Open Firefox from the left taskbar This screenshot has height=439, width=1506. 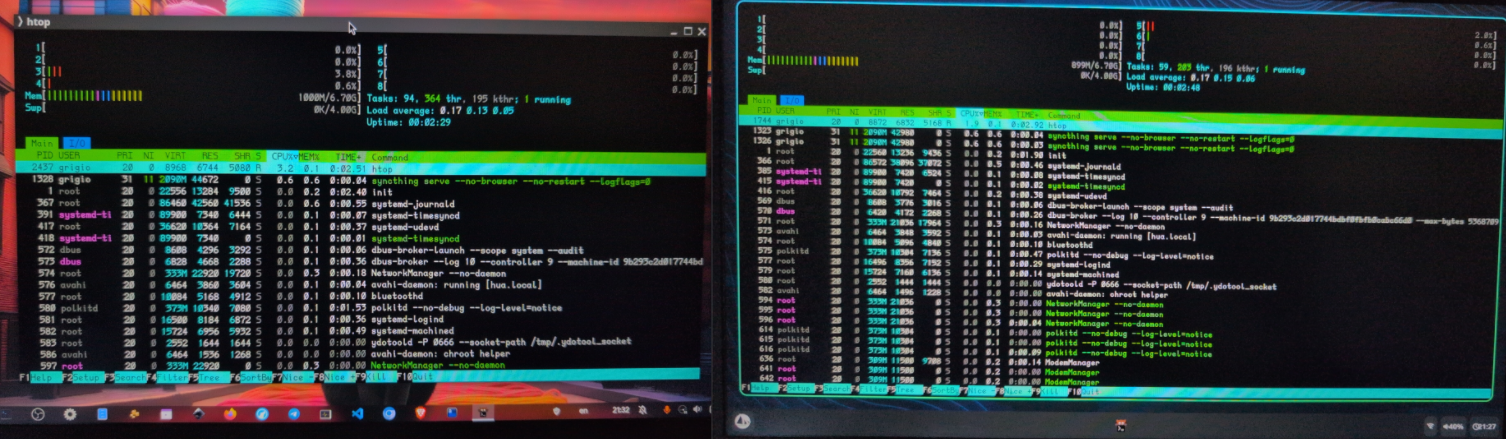pyautogui.click(x=230, y=413)
